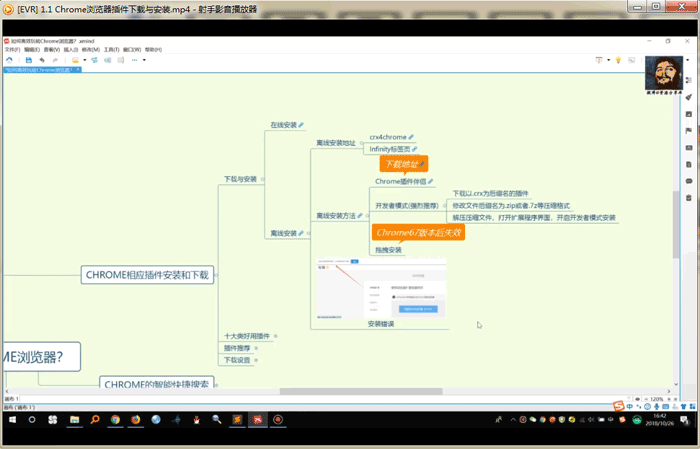Open the hyperlink icon next to crx4chrome

[x=411, y=137]
